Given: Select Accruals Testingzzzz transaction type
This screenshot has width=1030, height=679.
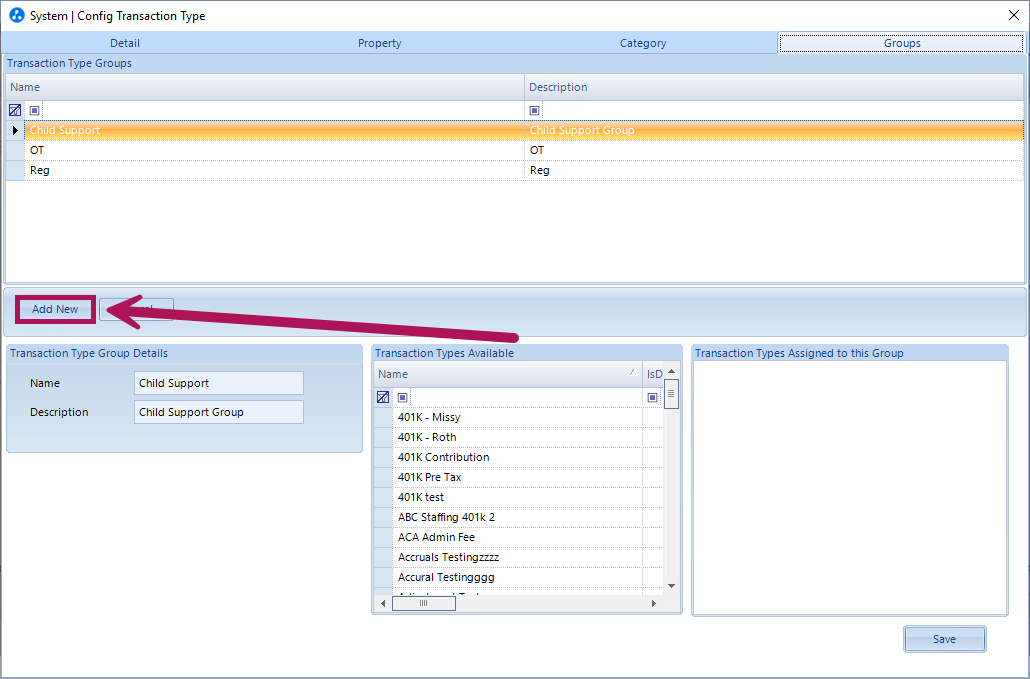Looking at the screenshot, I should 518,558.
